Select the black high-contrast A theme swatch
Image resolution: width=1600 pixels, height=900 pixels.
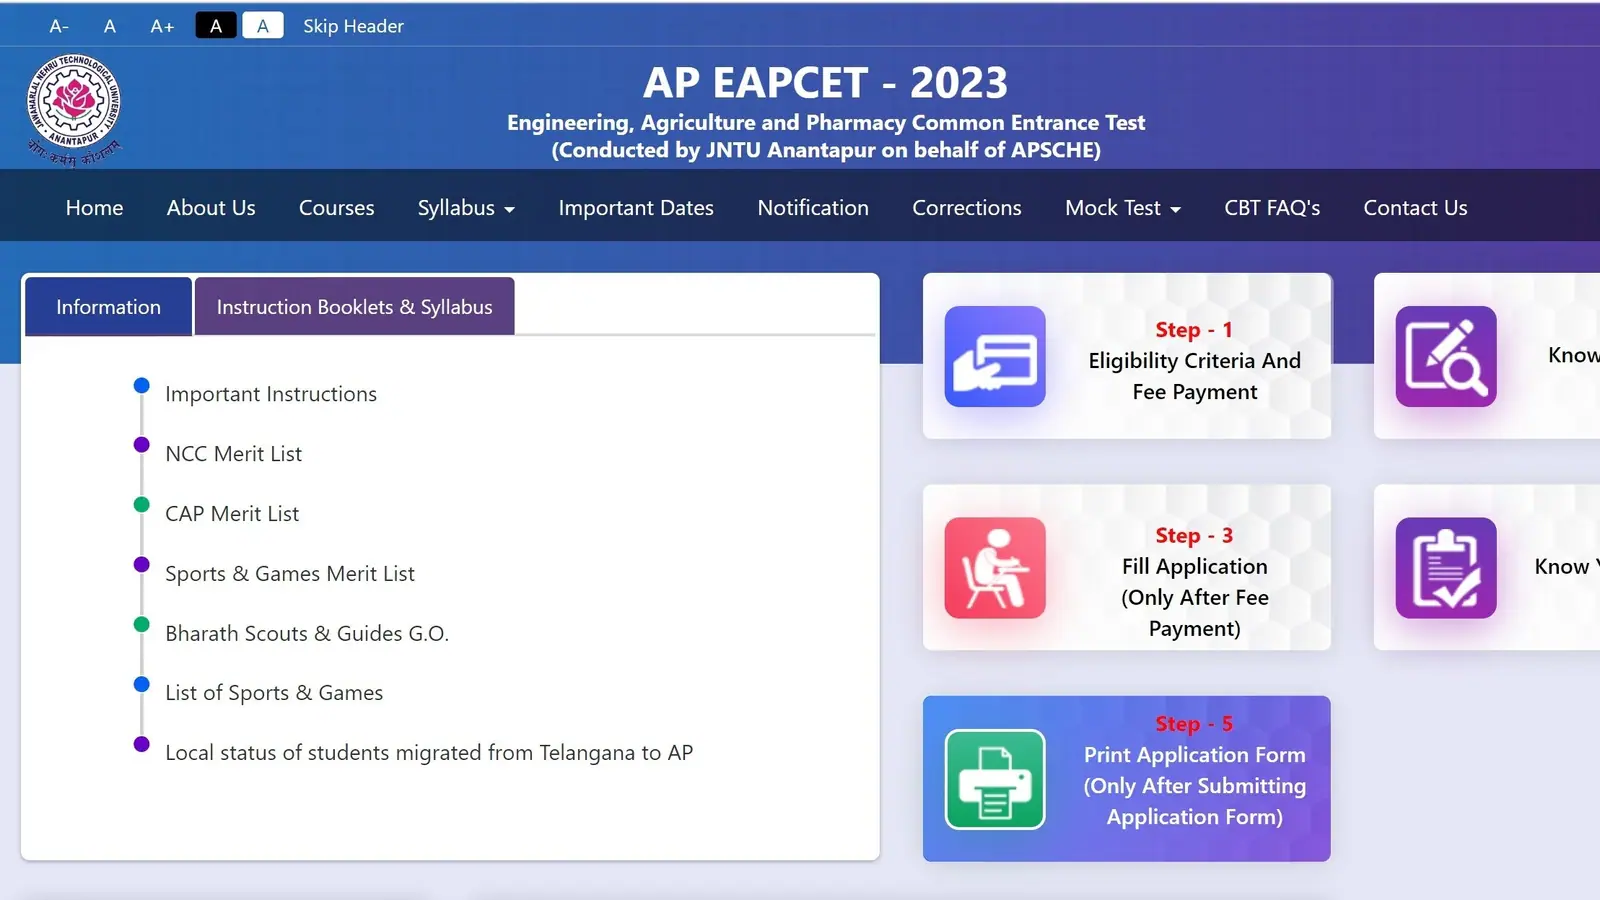click(216, 26)
